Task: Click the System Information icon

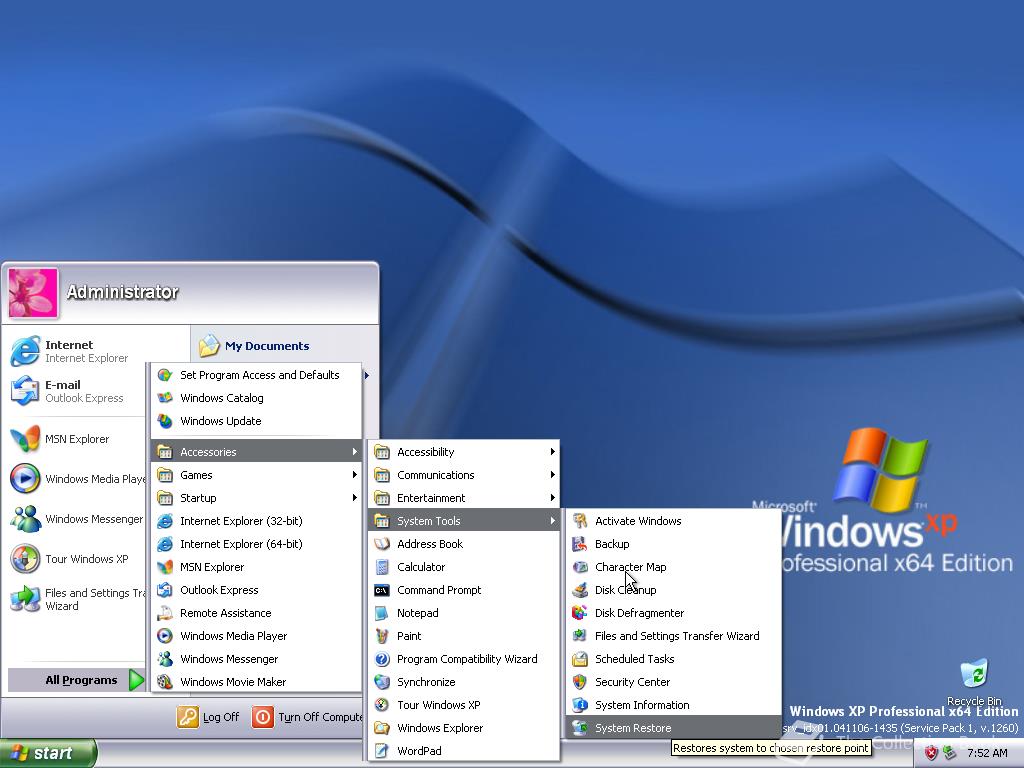Action: [579, 705]
